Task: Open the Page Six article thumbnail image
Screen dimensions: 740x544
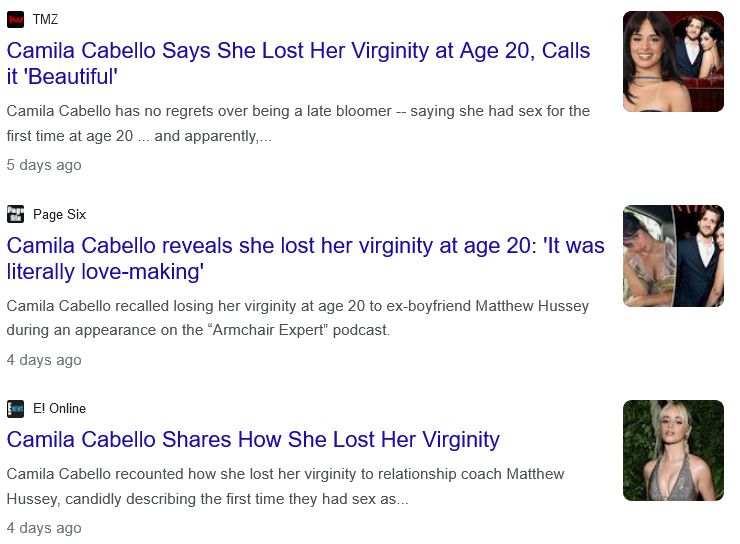Action: click(672, 255)
